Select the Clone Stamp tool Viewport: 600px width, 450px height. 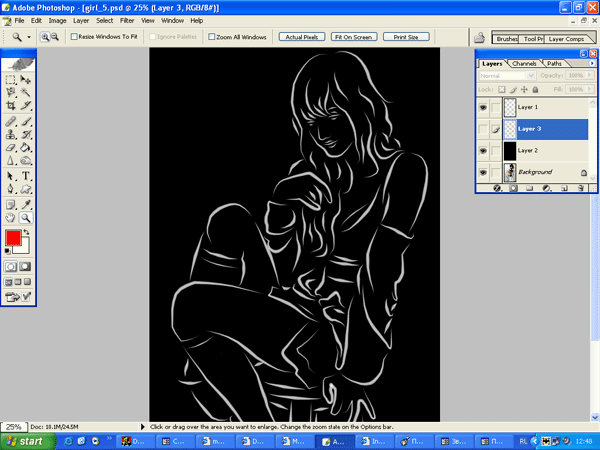click(x=11, y=134)
